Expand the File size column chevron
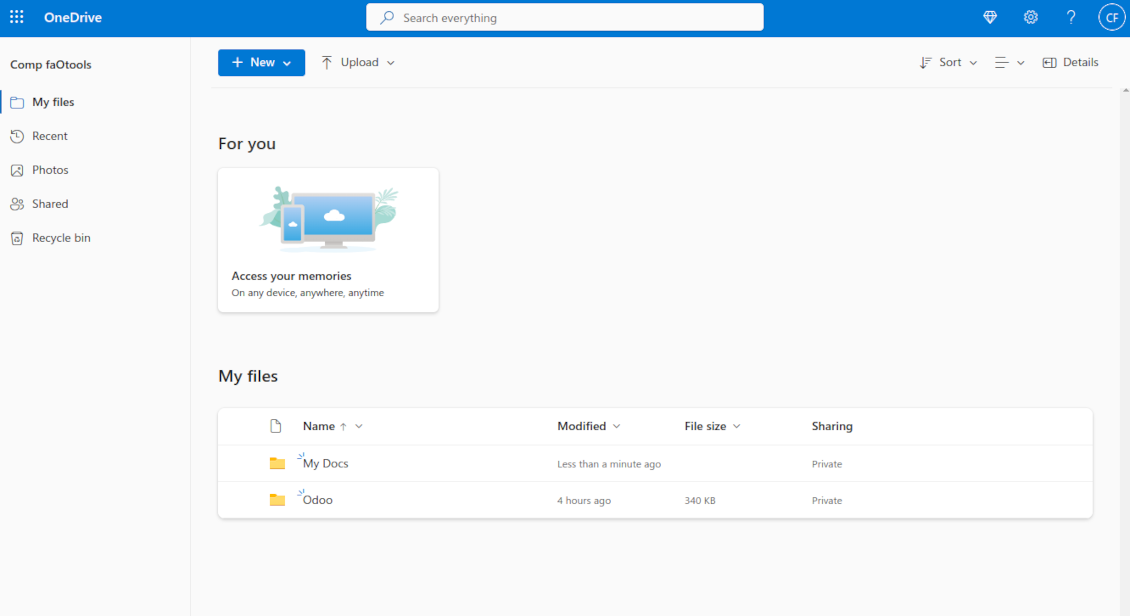The image size is (1130, 616). click(x=737, y=427)
